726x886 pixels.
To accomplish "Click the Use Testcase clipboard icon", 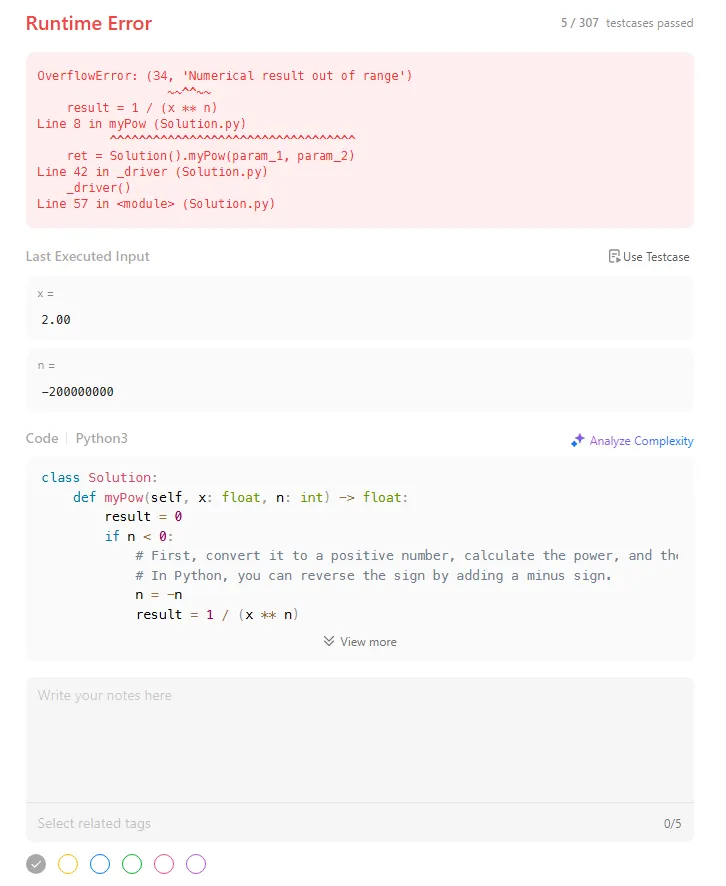I will point(614,257).
